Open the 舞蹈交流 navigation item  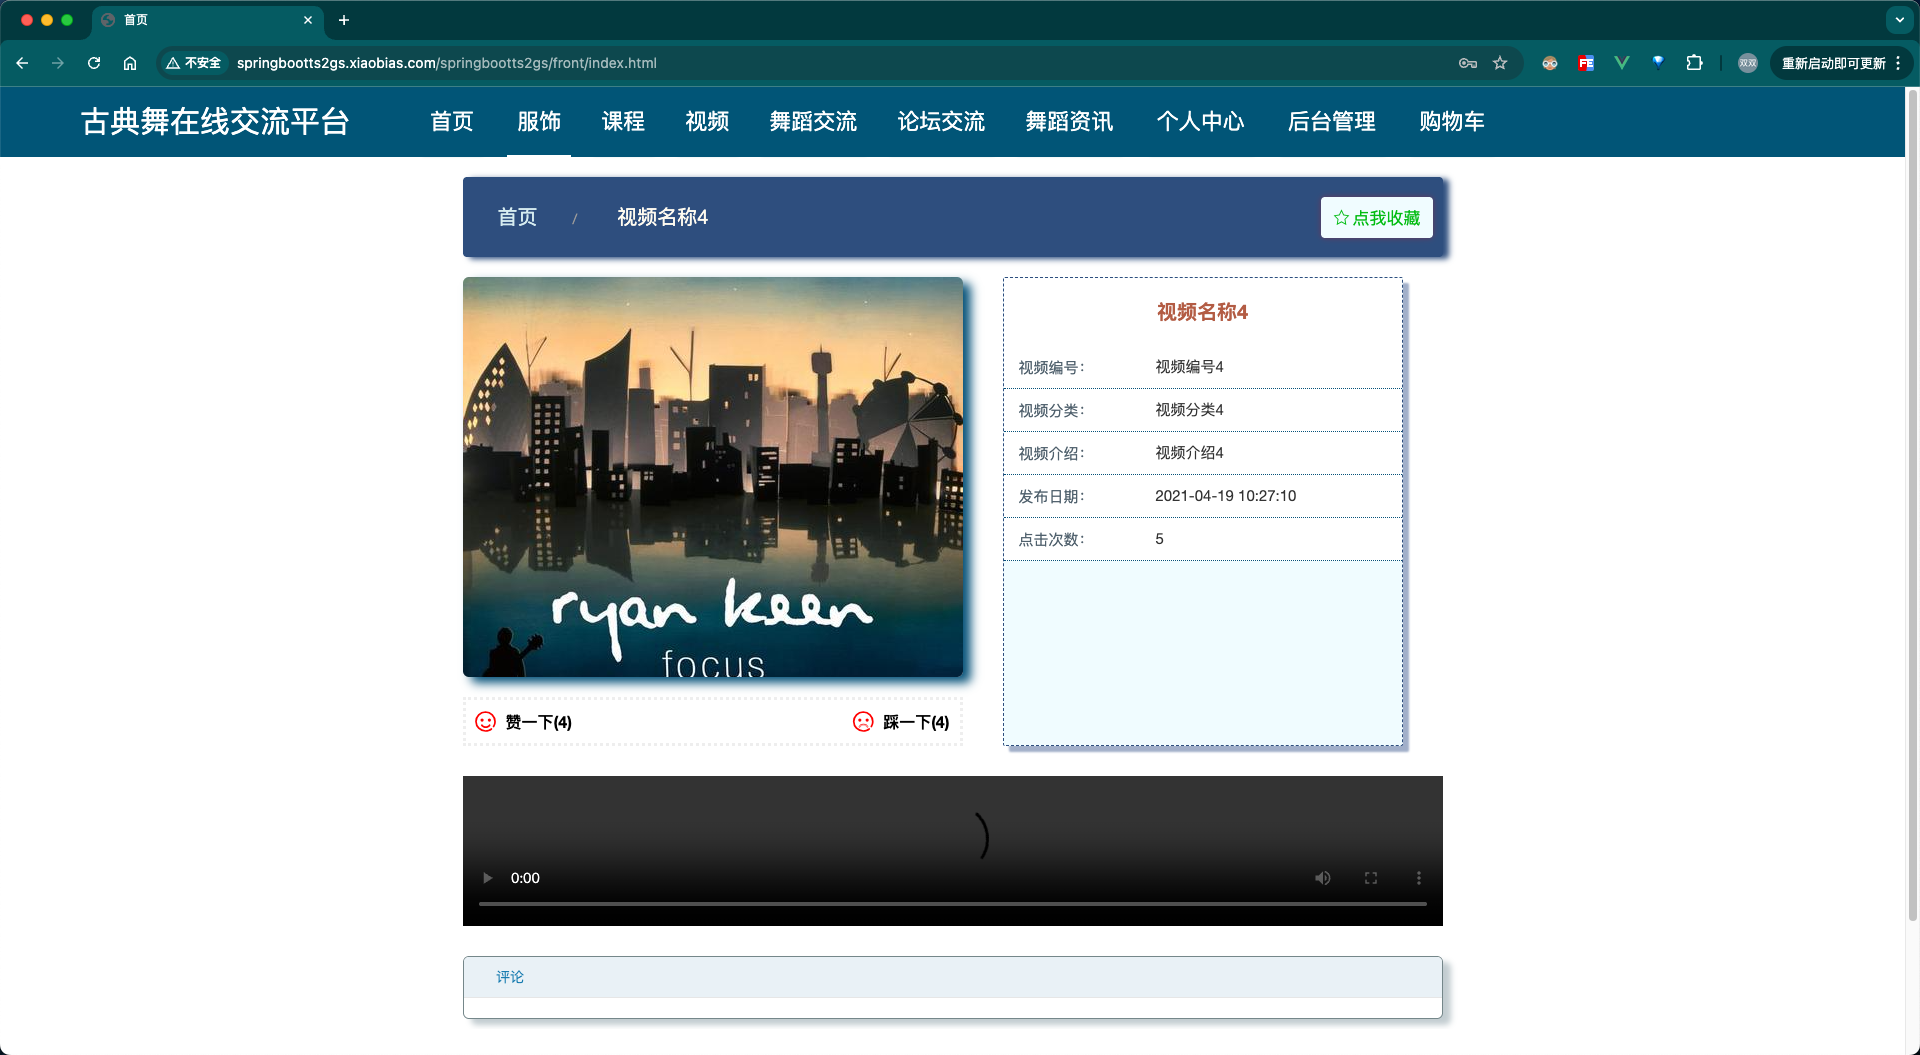[x=813, y=122]
